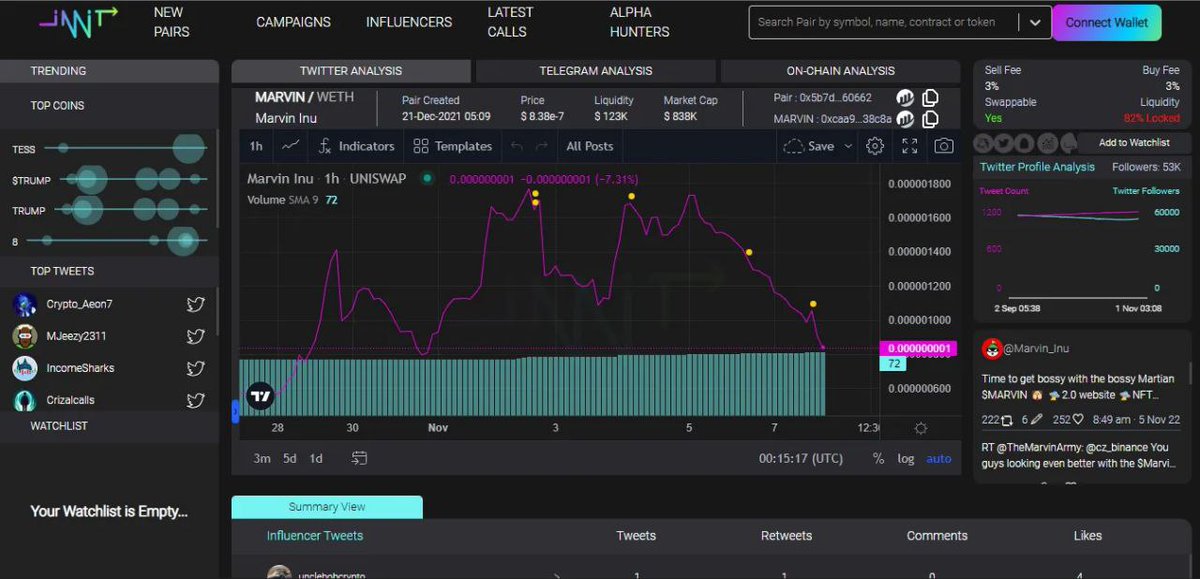This screenshot has width=1200, height=579.
Task: Click the Marvin_Inu profile avatar
Action: 992,348
